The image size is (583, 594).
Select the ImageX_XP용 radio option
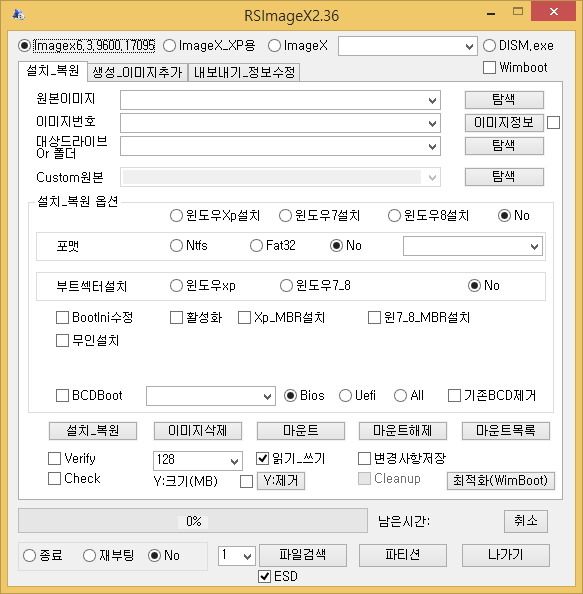point(209,46)
